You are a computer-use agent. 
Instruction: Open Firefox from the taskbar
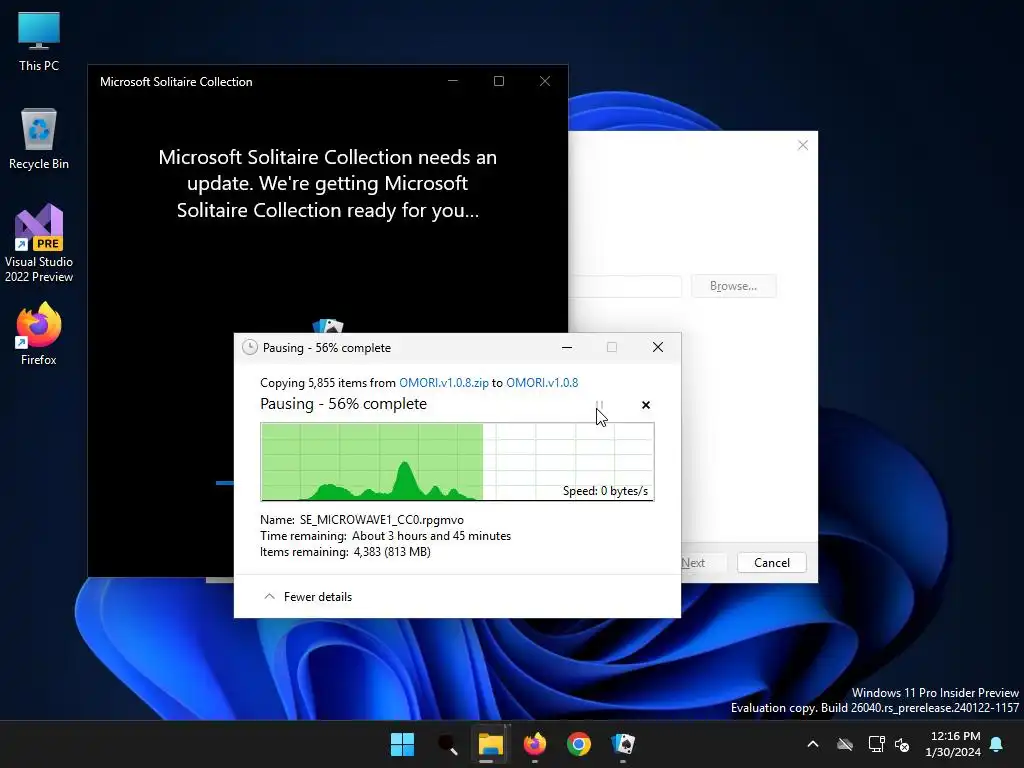pos(535,744)
